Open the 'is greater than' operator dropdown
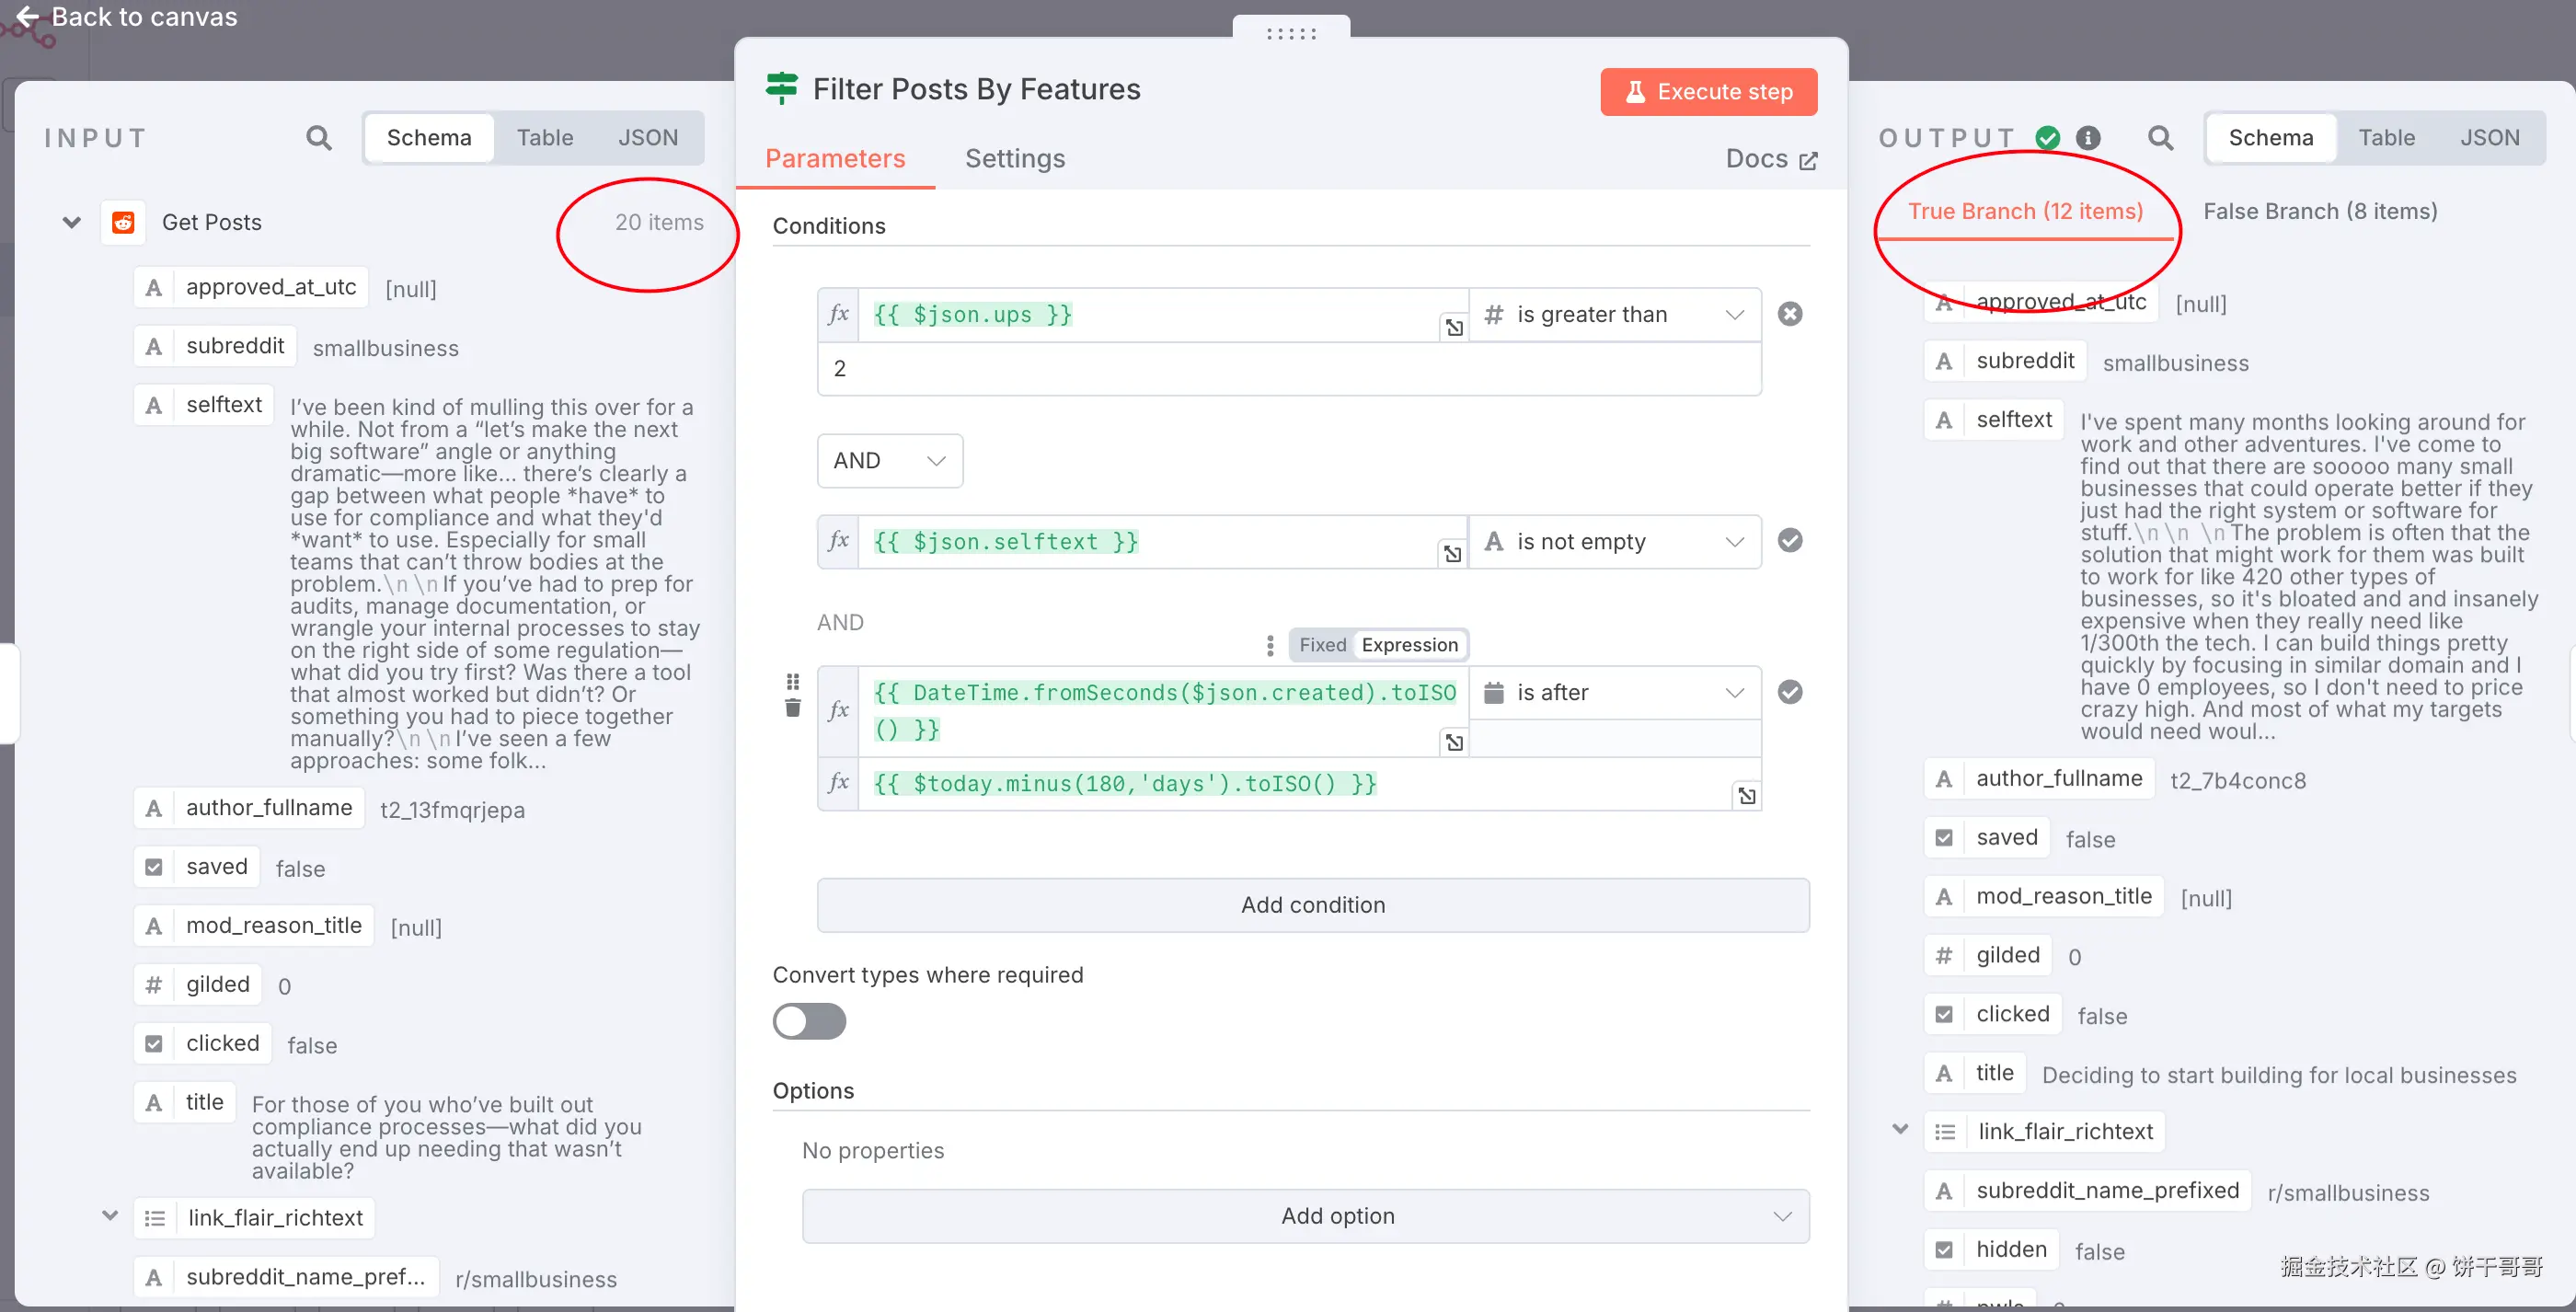The width and height of the screenshot is (2576, 1312). (x=1615, y=314)
